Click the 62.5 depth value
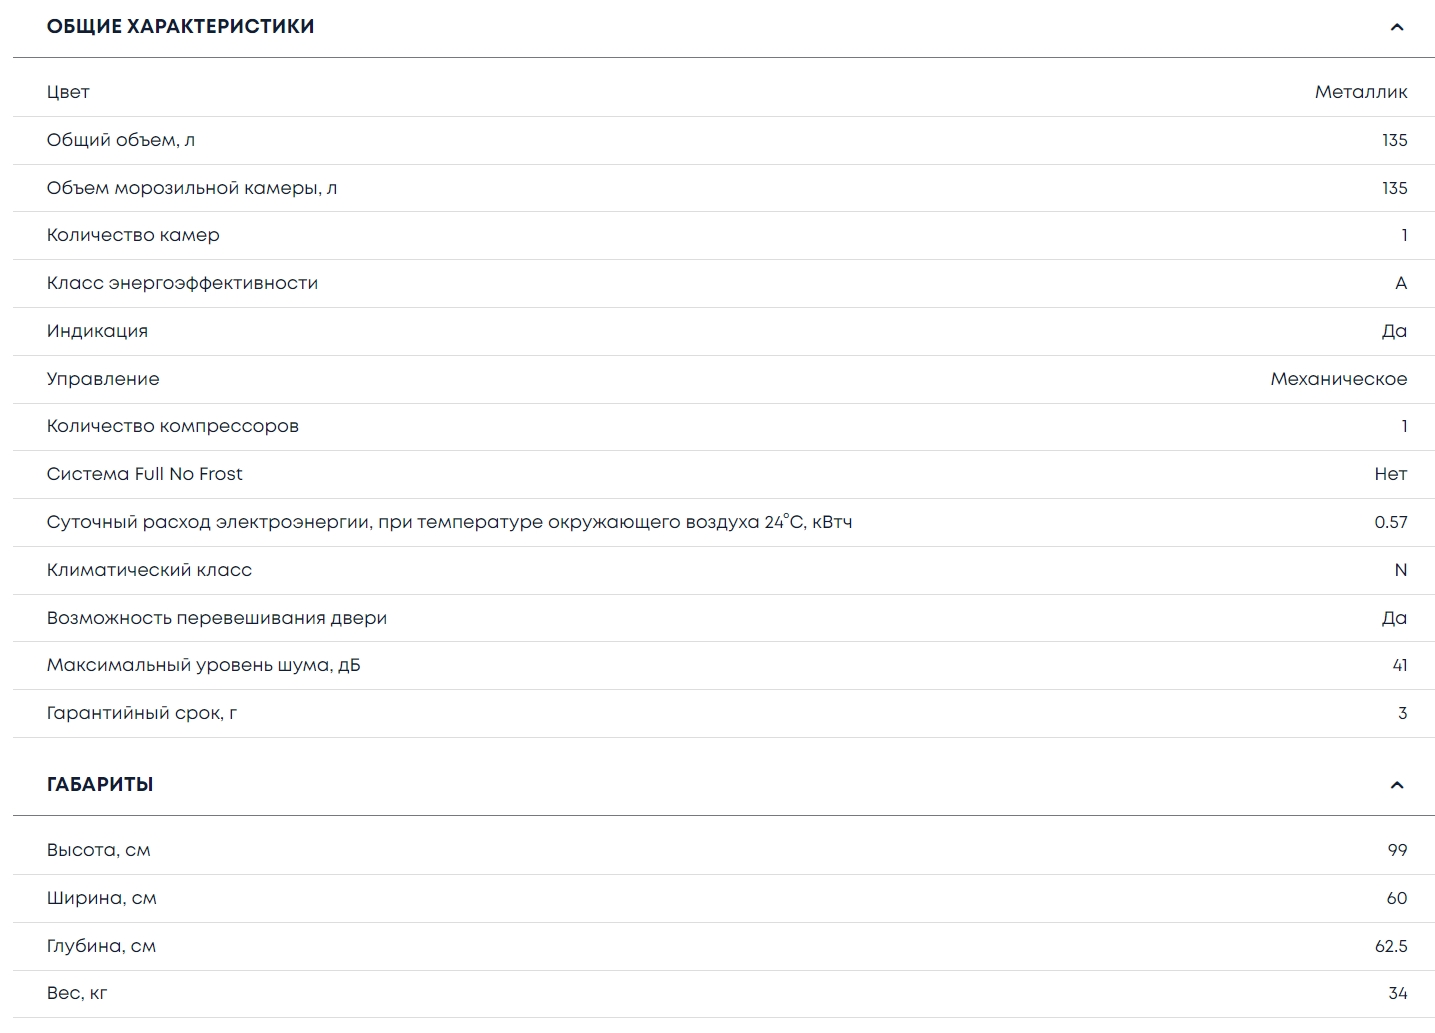 [1390, 946]
